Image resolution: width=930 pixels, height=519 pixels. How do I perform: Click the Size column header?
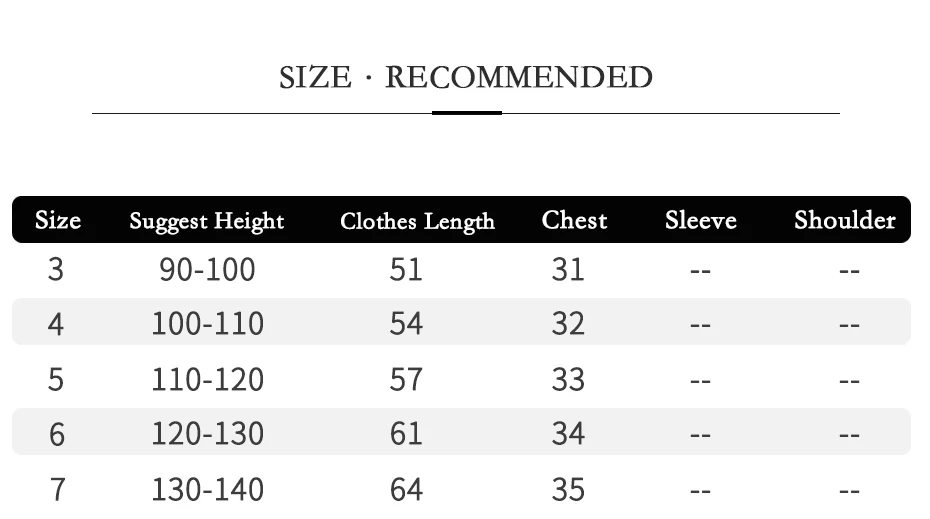[58, 220]
